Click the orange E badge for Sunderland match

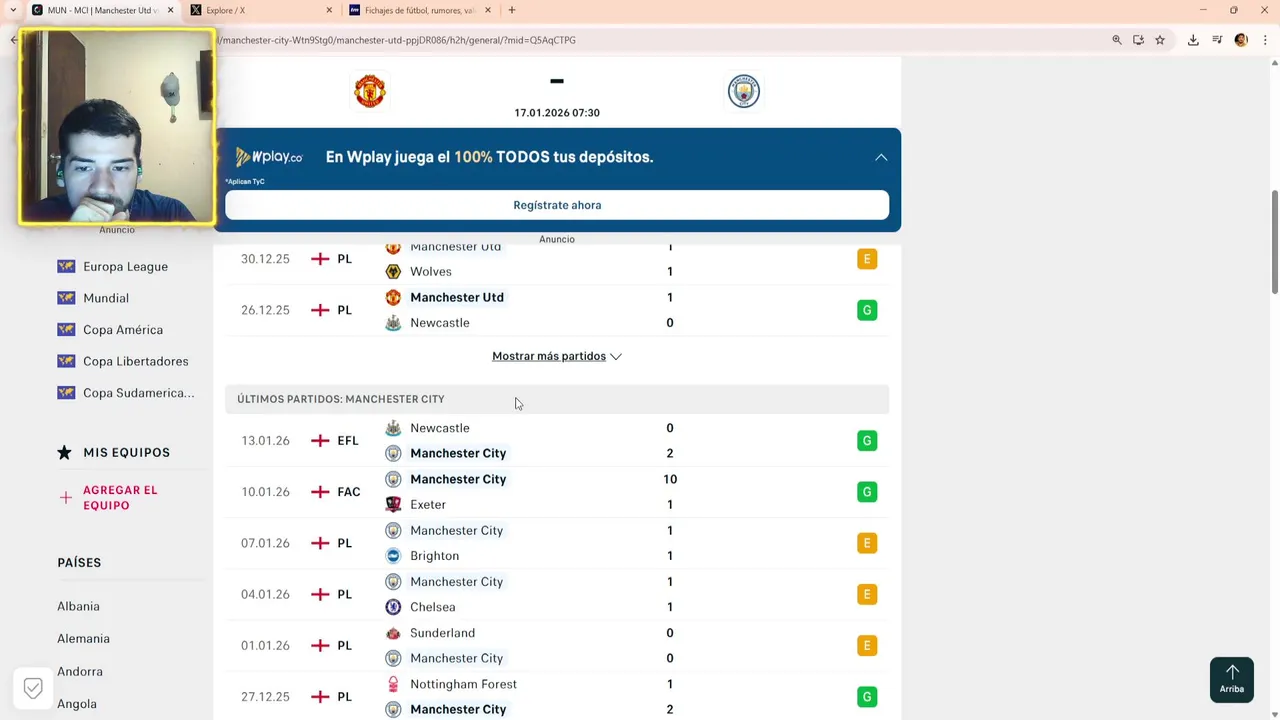(867, 646)
